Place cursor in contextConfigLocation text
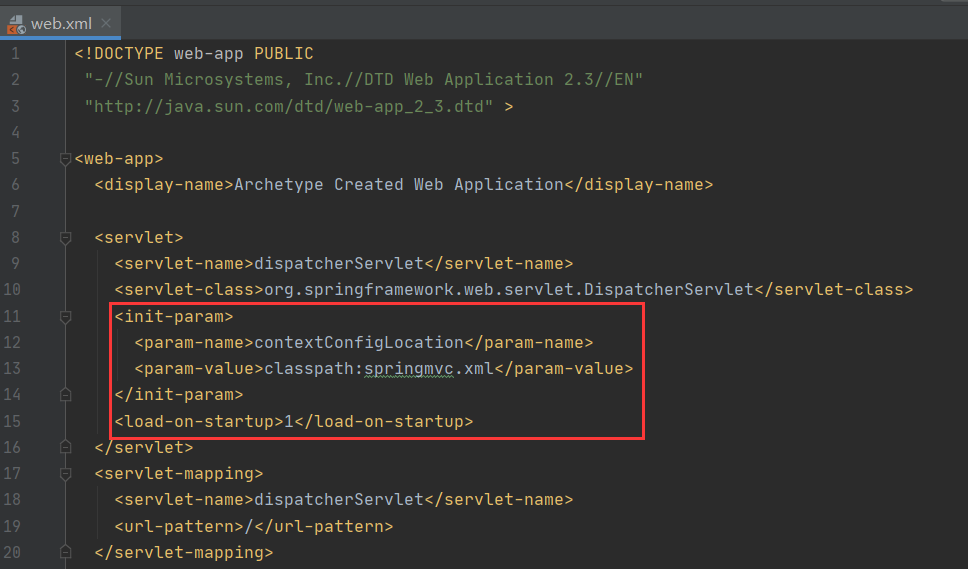 pyautogui.click(x=359, y=343)
